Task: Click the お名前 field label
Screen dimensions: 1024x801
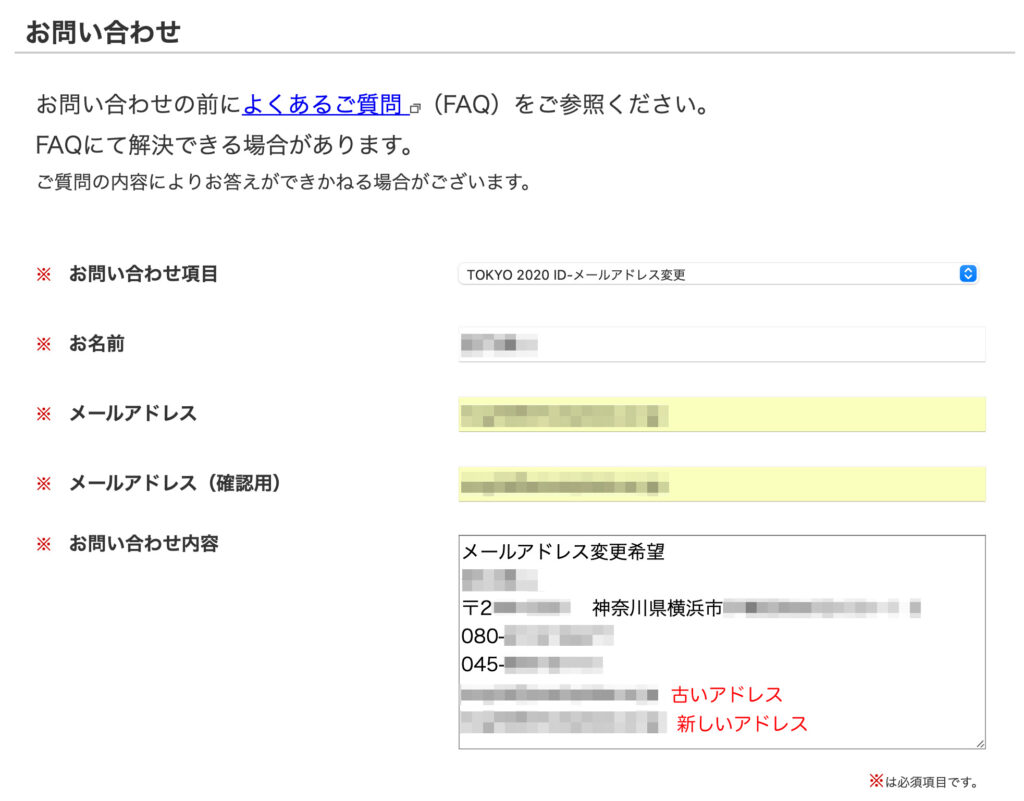Action: click(x=97, y=344)
